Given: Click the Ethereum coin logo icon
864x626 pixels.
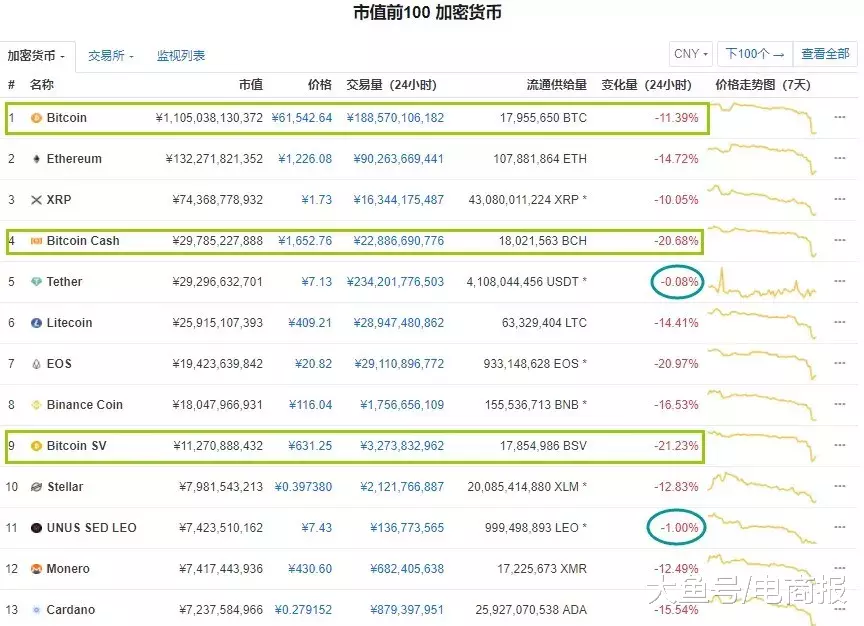Looking at the screenshot, I should (x=36, y=159).
